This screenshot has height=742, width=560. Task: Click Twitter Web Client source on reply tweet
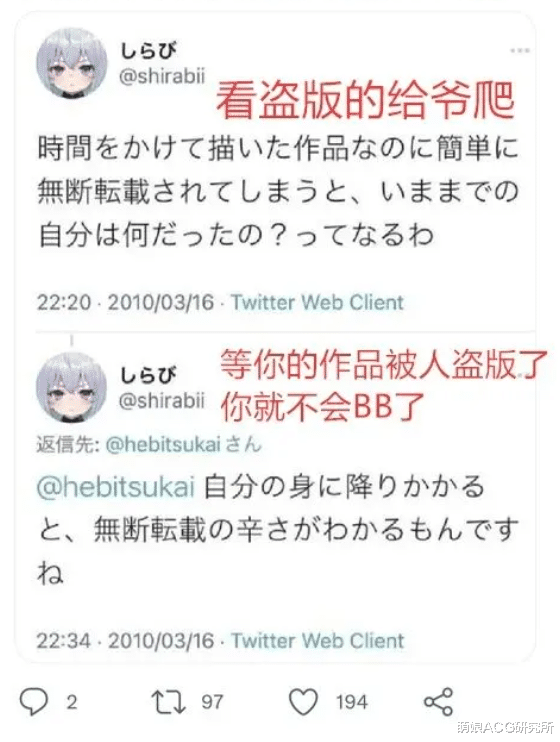[318, 641]
